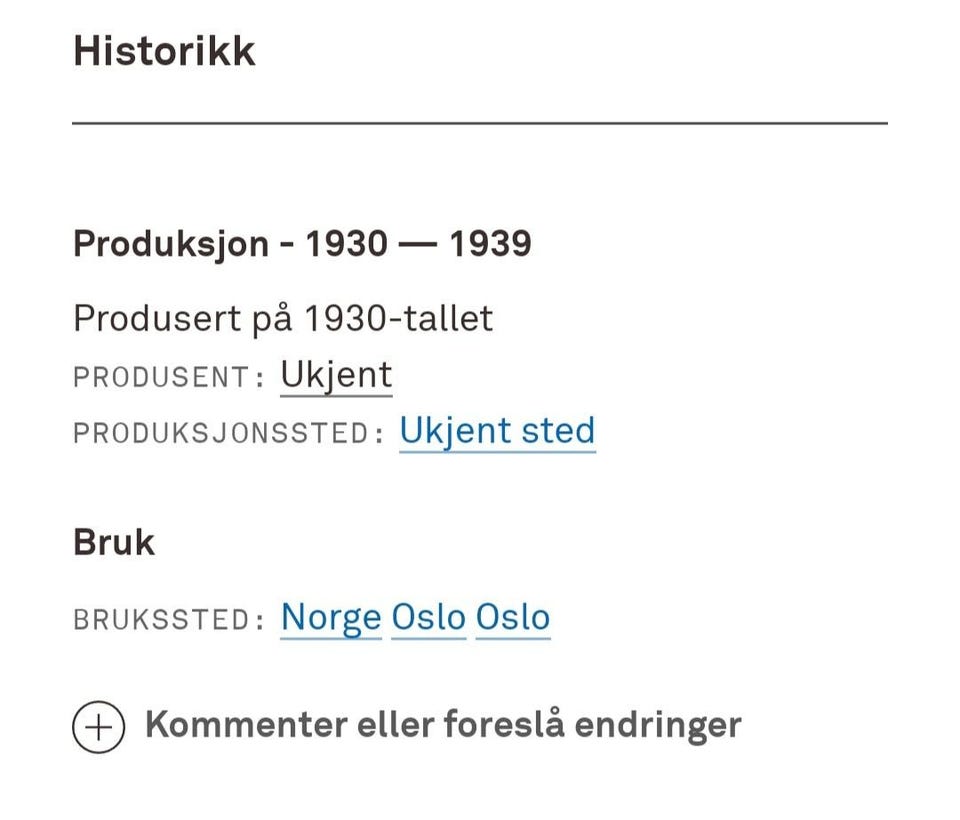960x820 pixels.
Task: Click the word Produksjon in the heading
Action: [x=171, y=244]
